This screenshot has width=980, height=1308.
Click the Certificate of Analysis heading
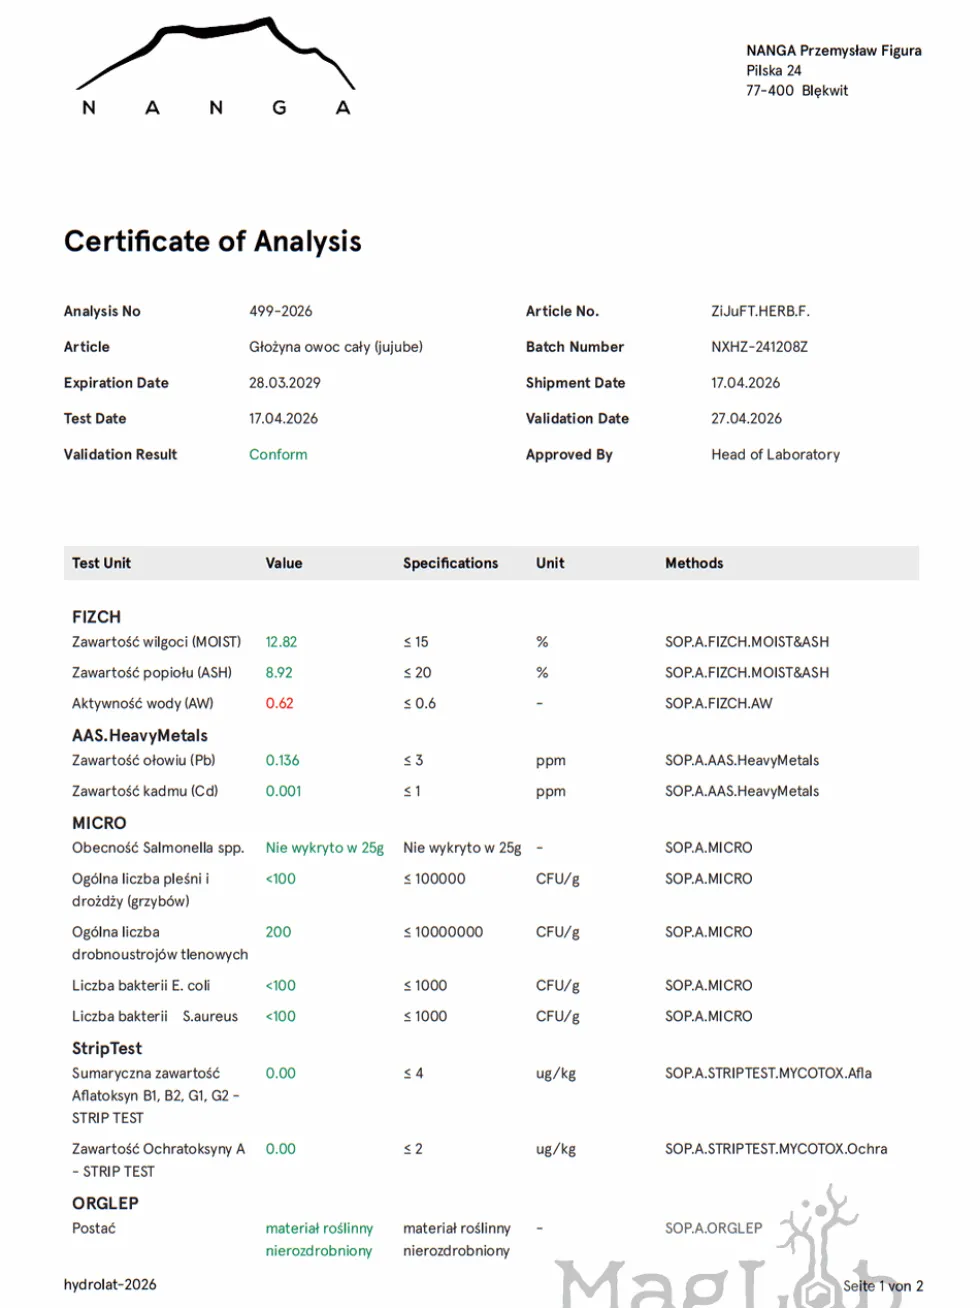(213, 241)
